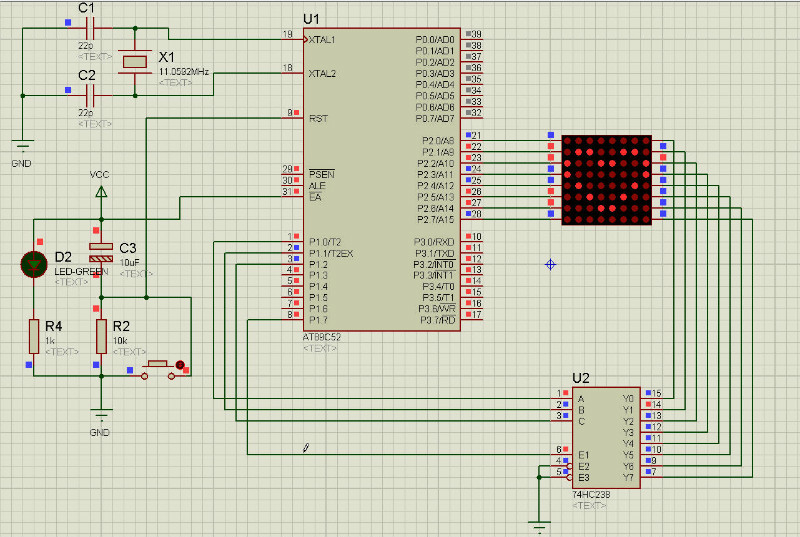Click the electrolytic capacitor C3 symbol

coord(100,248)
